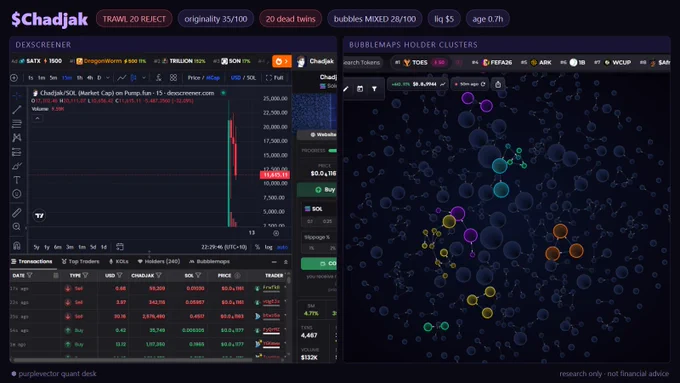Screen dimensions: 680x383
Task: Click the green Buy button
Action: click(317, 190)
